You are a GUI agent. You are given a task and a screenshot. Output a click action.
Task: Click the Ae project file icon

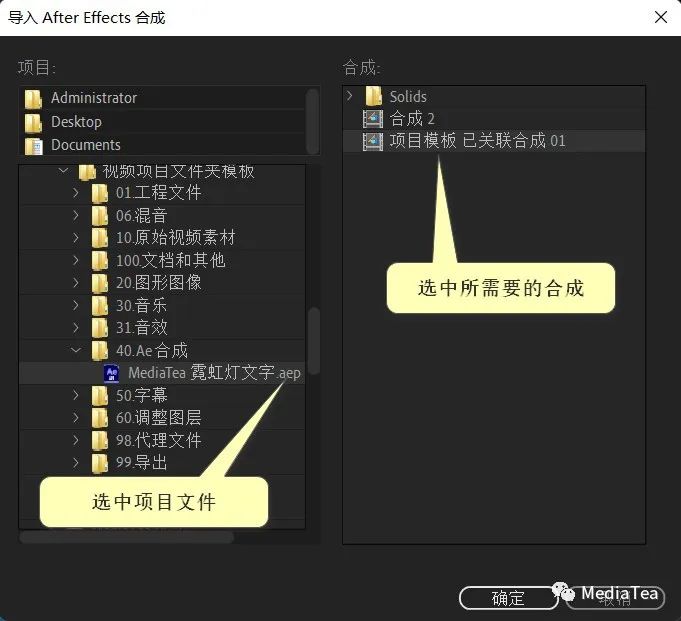[112, 373]
